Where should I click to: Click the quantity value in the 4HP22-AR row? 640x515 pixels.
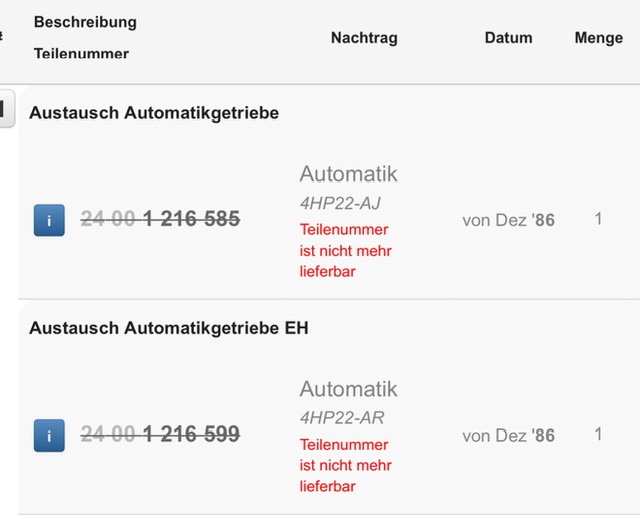[598, 434]
